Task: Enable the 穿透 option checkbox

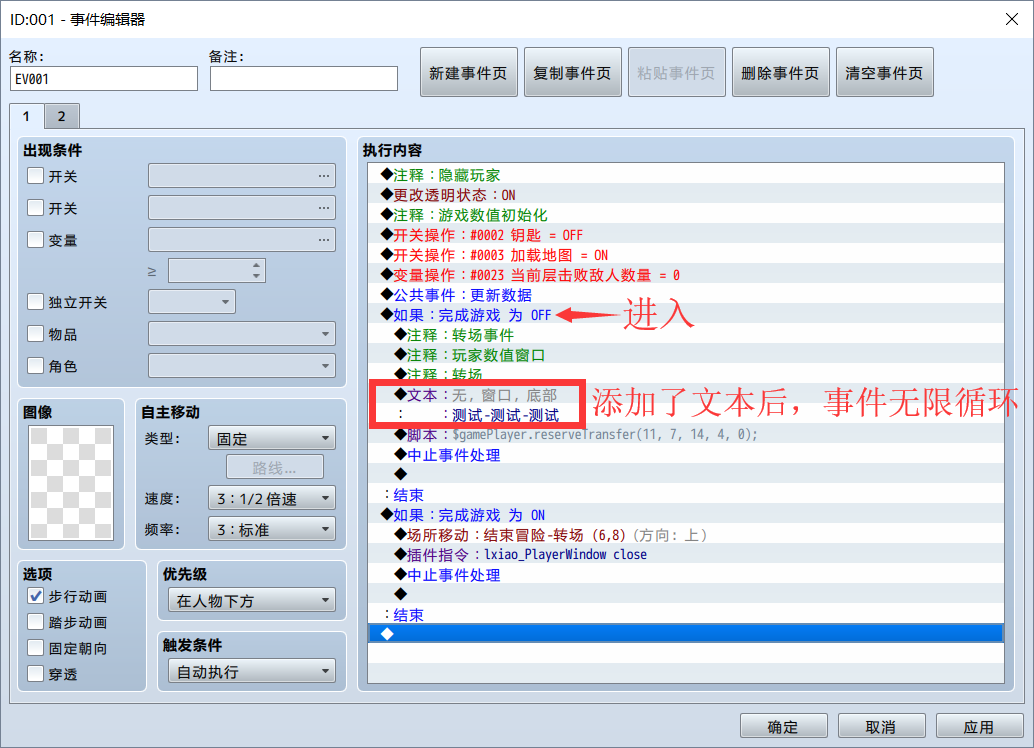Action: [36, 674]
